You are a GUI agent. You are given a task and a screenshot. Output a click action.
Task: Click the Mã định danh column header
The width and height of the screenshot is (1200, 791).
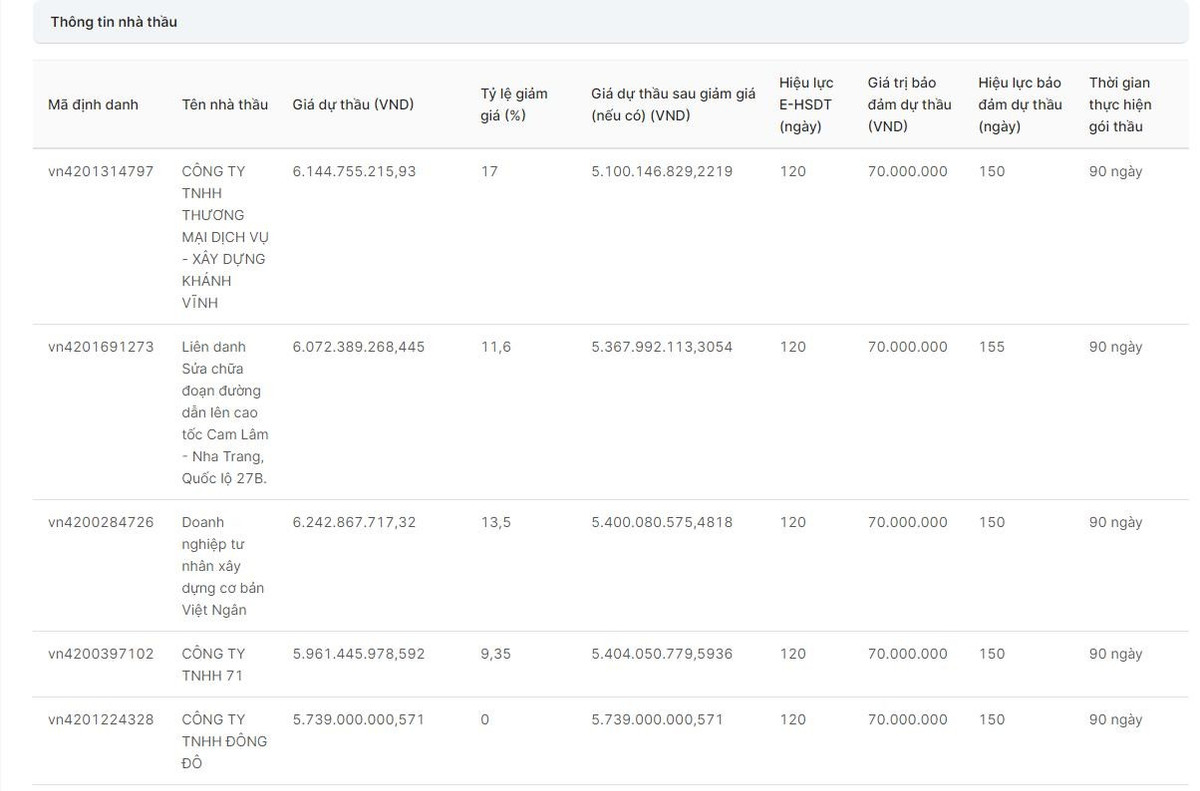93,105
